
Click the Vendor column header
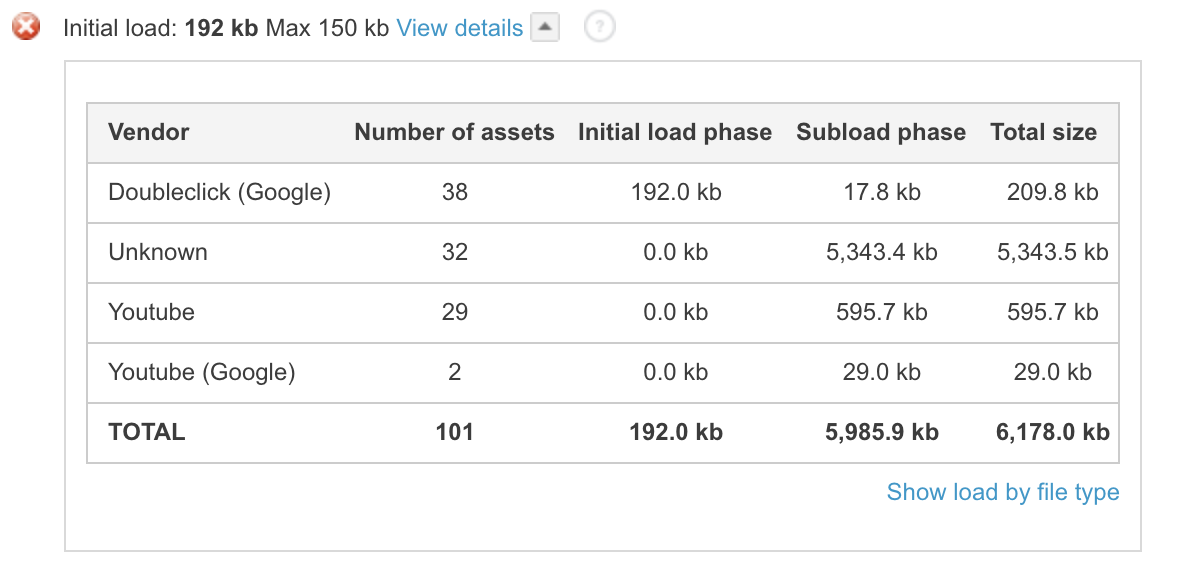click(x=149, y=132)
